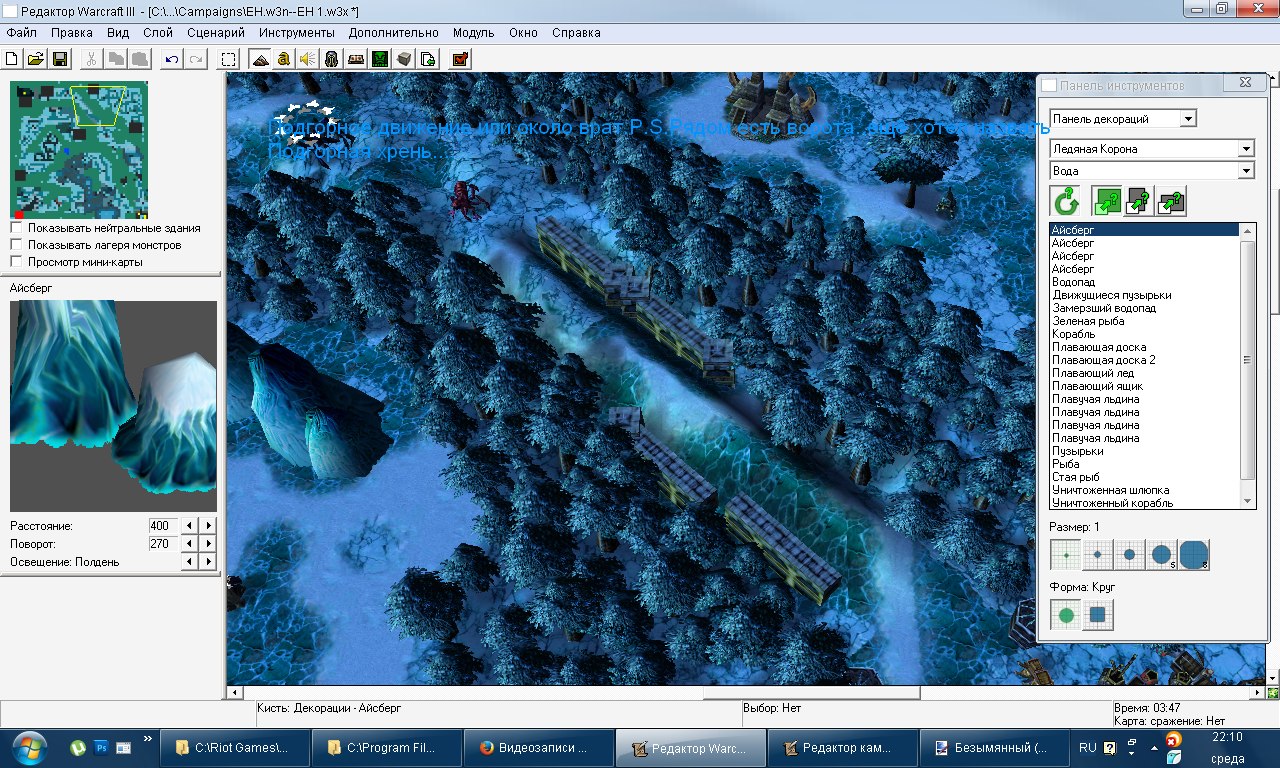Select 'Уничтоженный корабль' in the doodad list
Viewport: 1280px width, 768px height.
click(x=1145, y=503)
